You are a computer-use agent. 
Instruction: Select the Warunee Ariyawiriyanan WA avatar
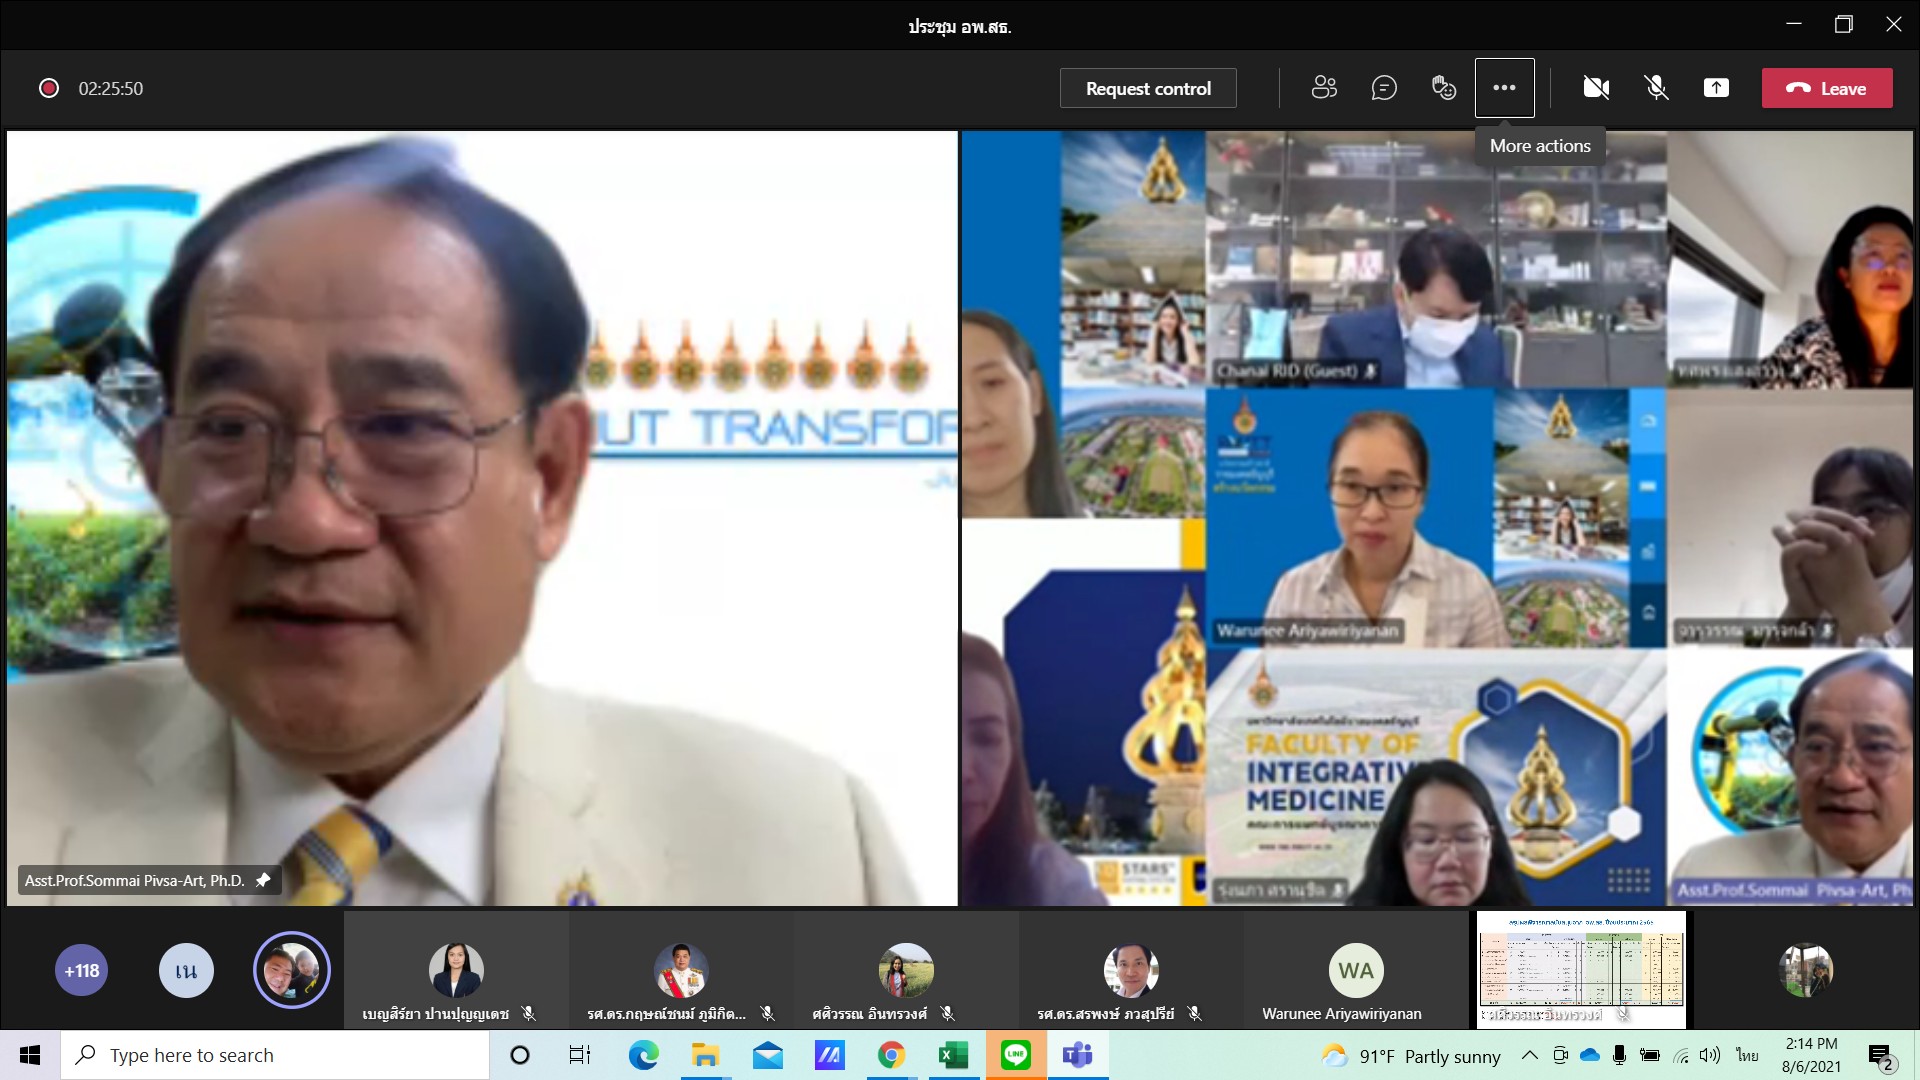click(1356, 970)
